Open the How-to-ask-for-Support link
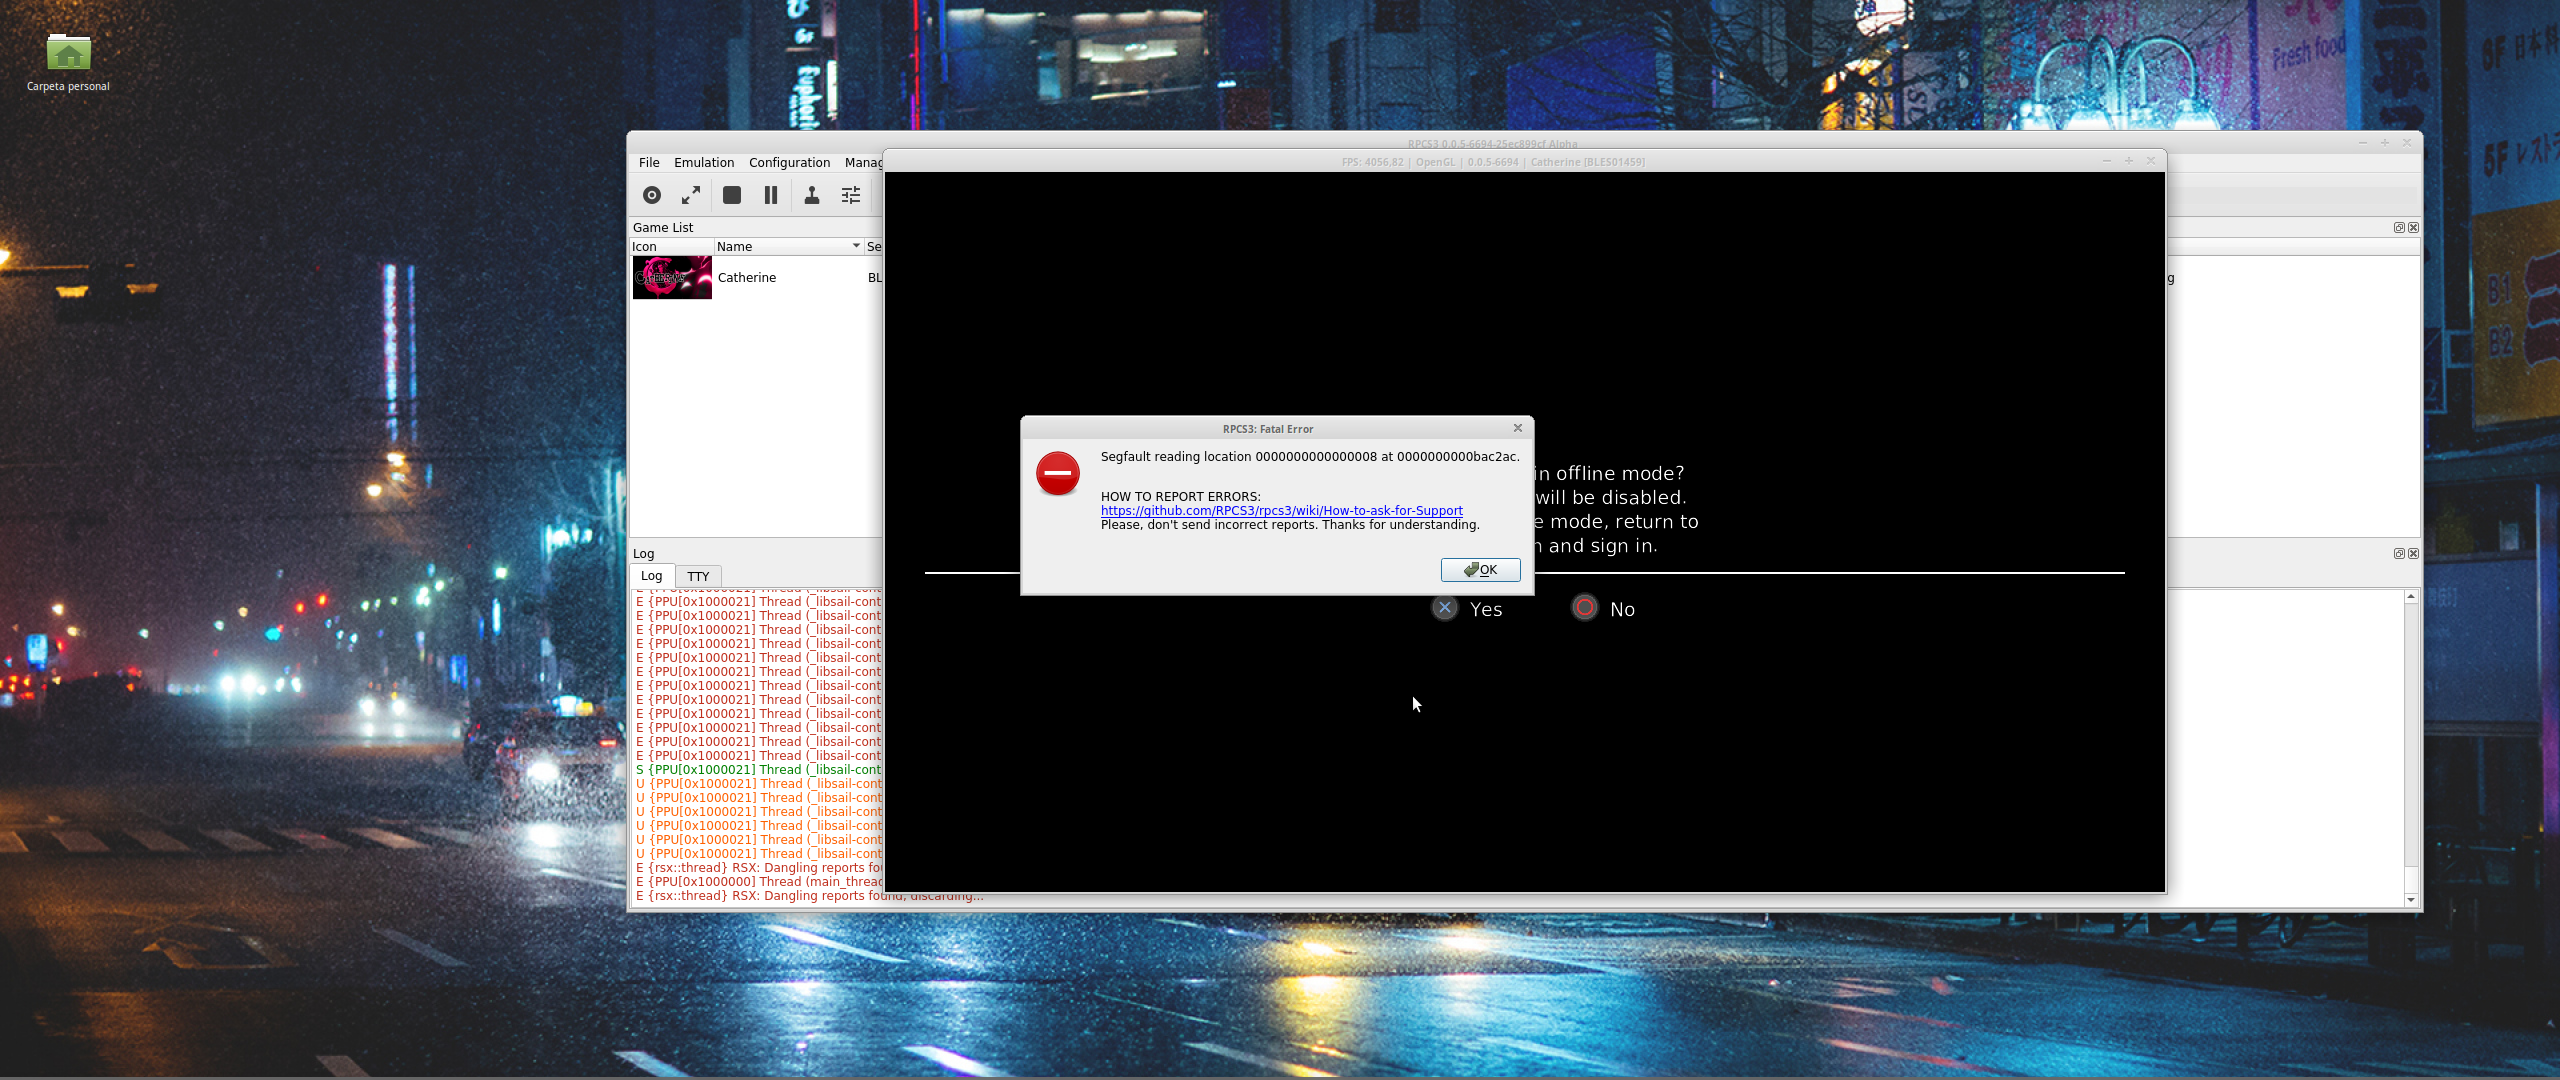This screenshot has height=1080, width=2560. pyautogui.click(x=1281, y=510)
